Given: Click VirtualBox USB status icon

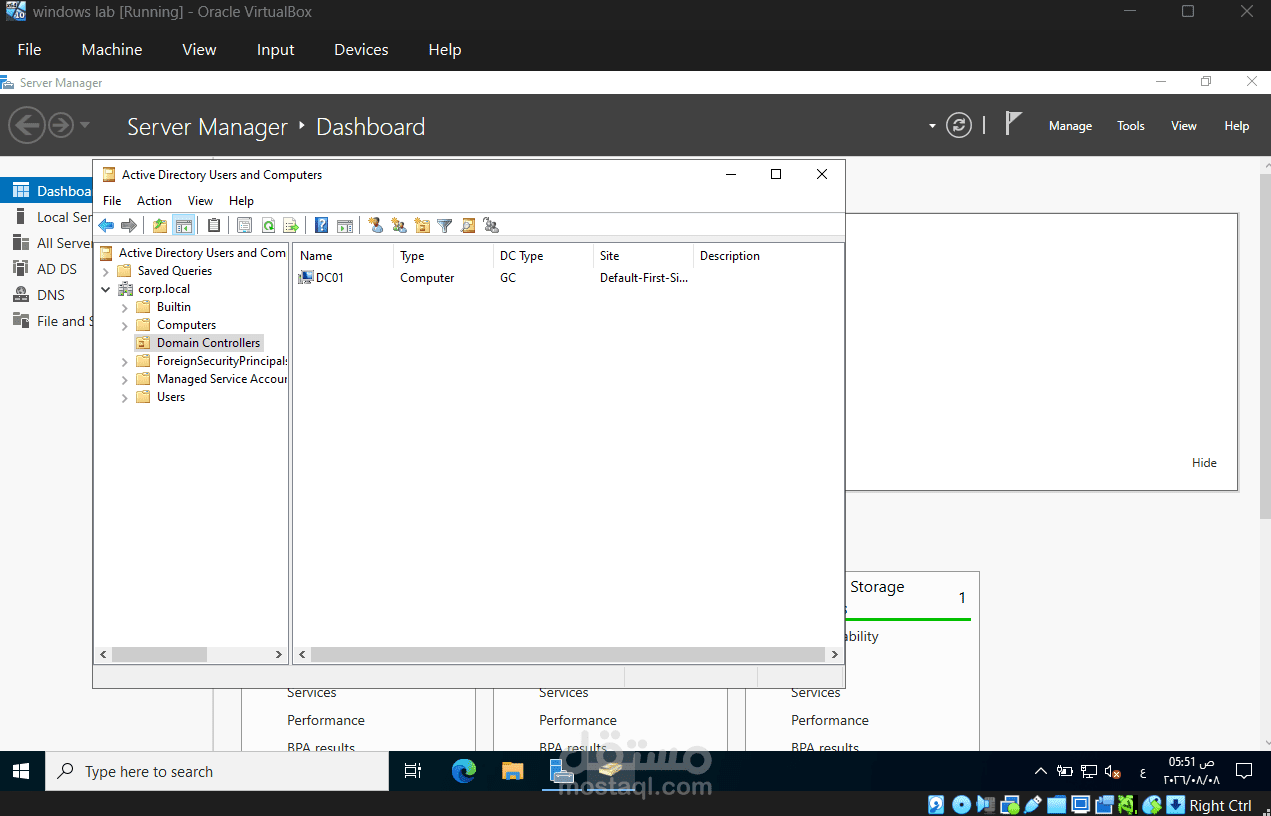Looking at the screenshot, I should click(1034, 805).
